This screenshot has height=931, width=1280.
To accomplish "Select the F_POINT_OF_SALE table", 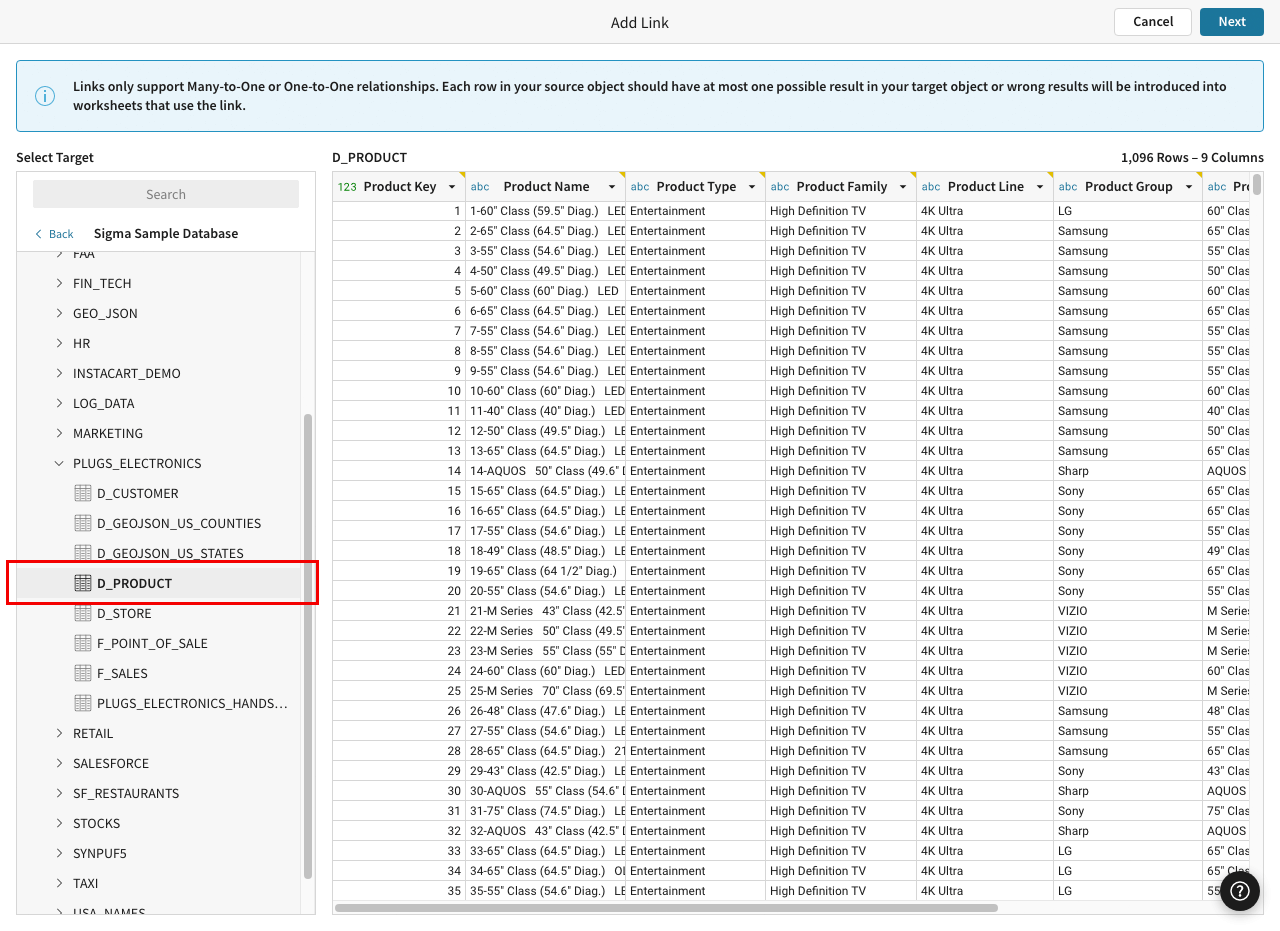I will tap(158, 643).
